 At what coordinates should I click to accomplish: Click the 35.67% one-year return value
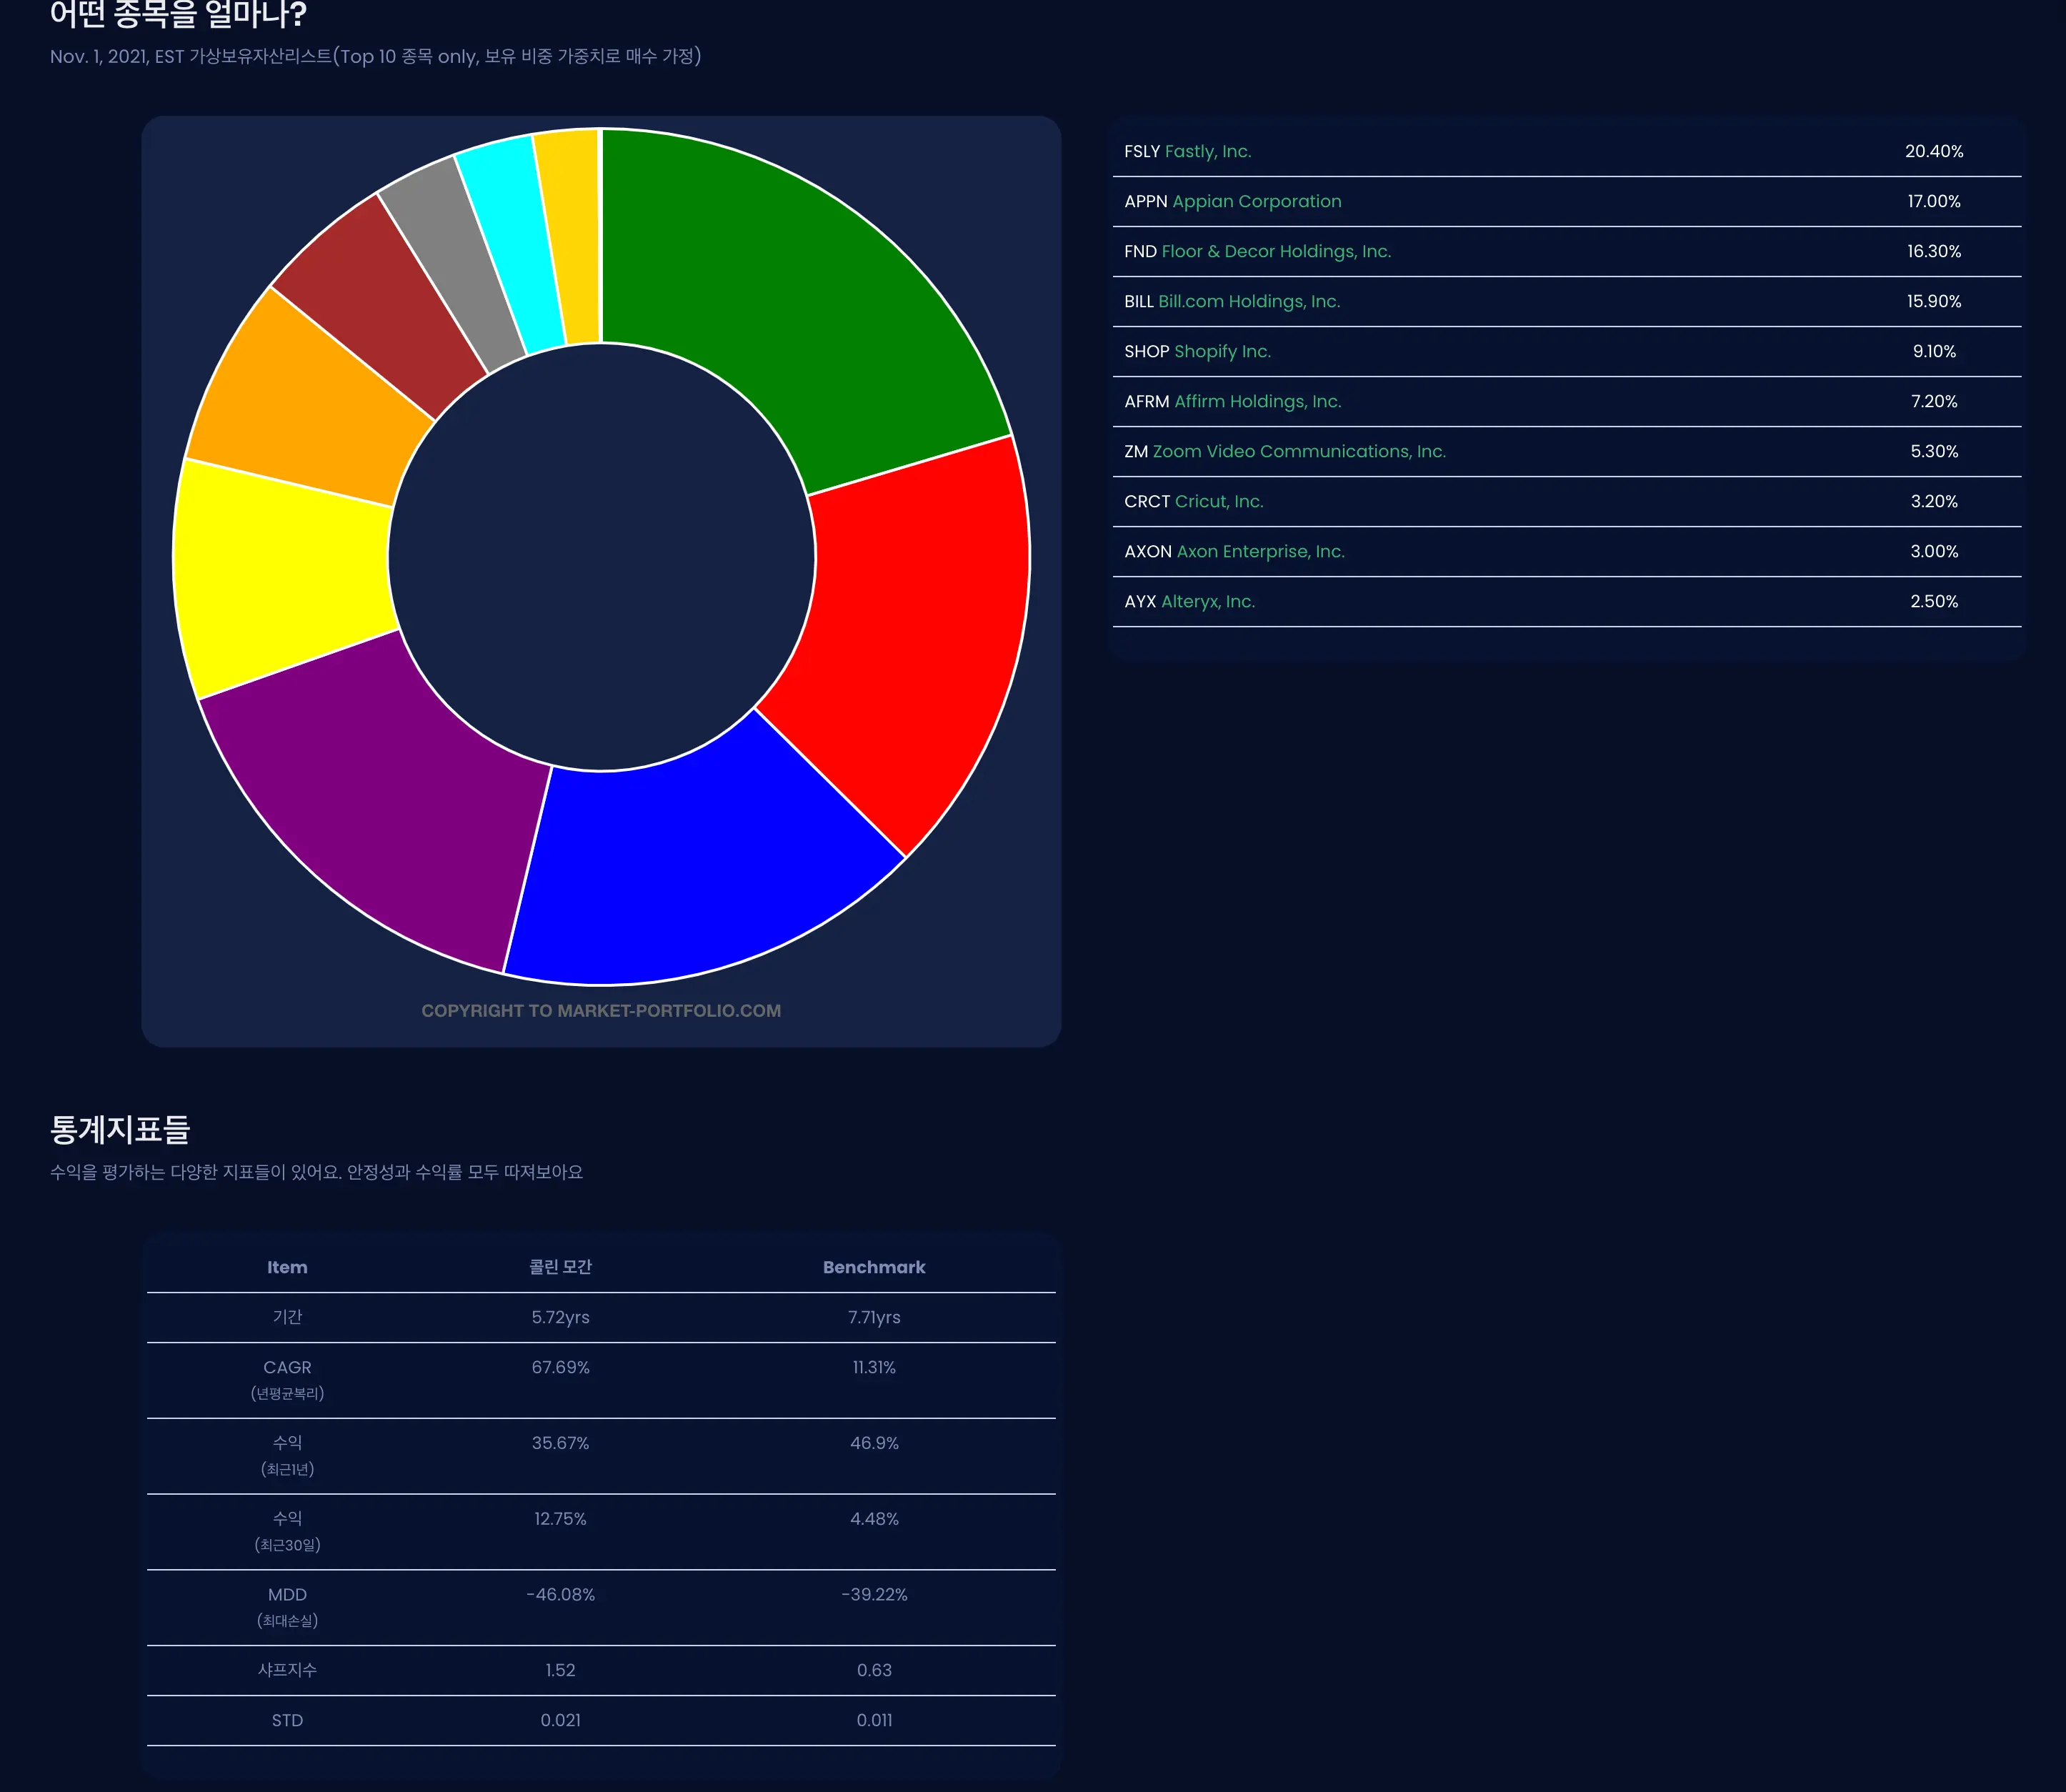(x=560, y=1443)
